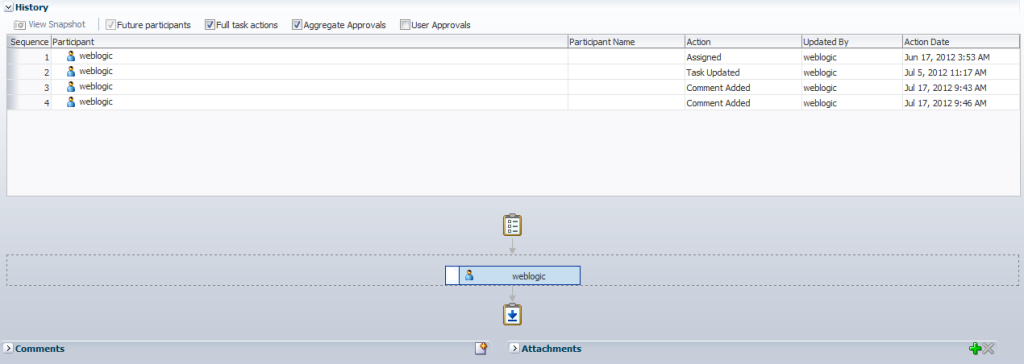
Task: Collapse the History section
Action: [8, 8]
